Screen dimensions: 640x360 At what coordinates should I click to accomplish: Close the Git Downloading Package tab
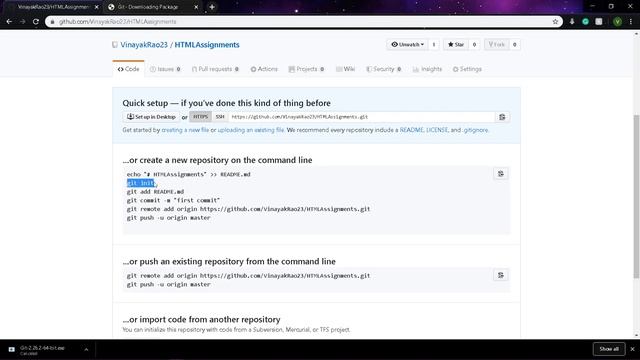[x=196, y=7]
